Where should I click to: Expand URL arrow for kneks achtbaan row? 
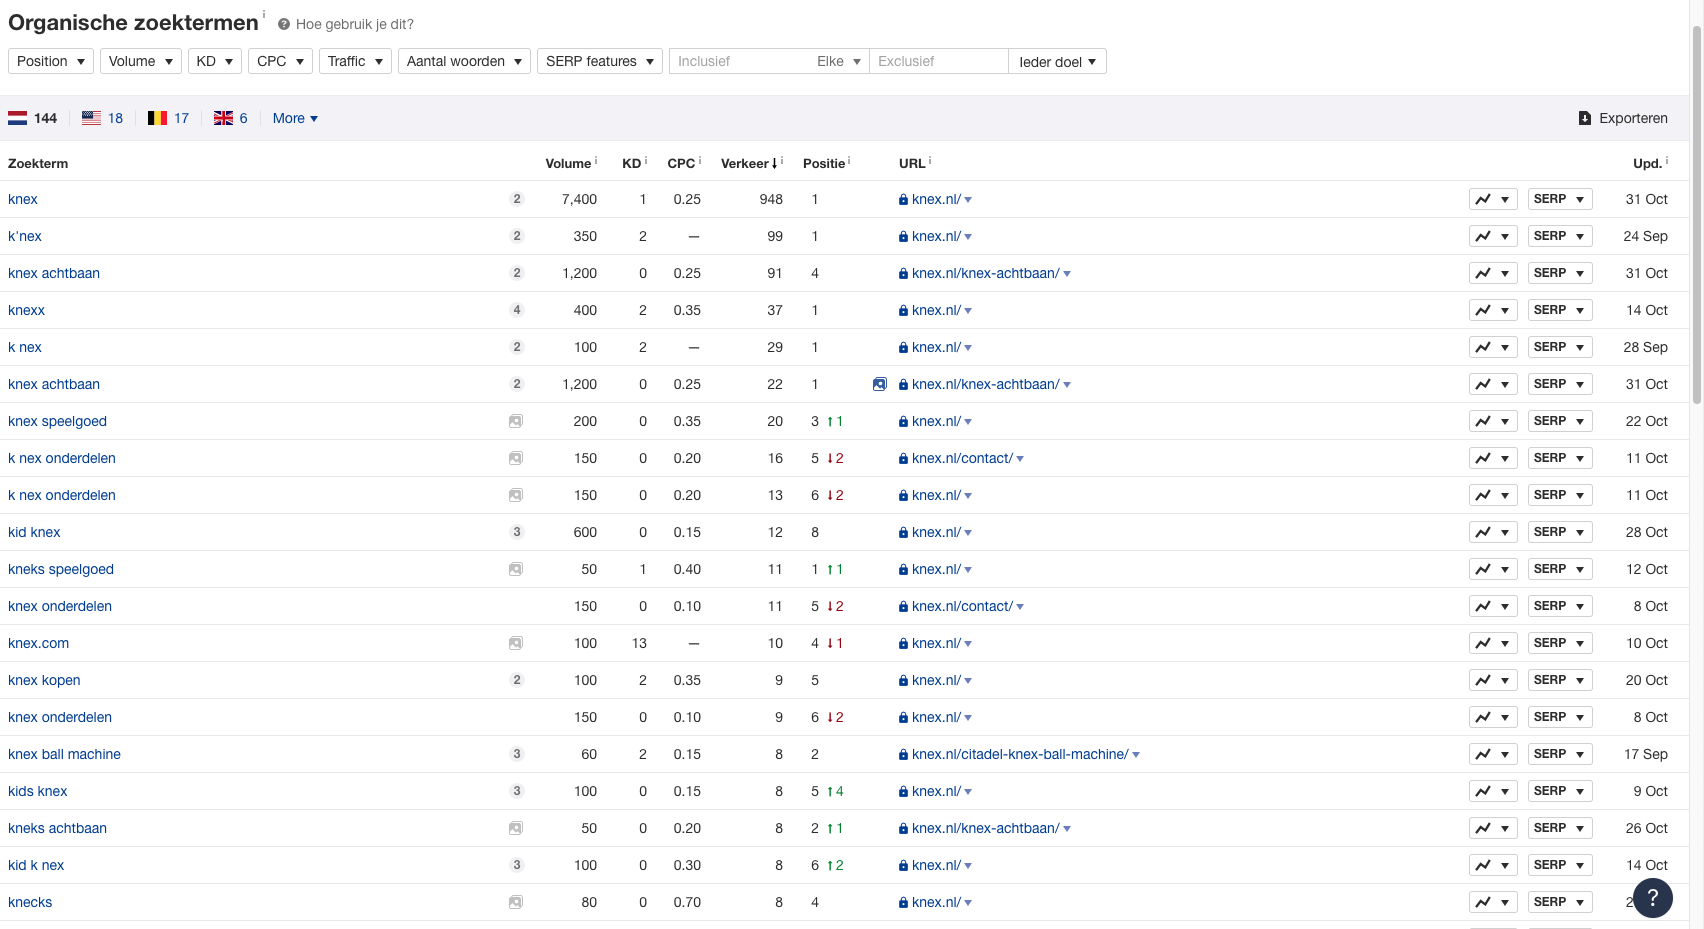(x=1067, y=829)
